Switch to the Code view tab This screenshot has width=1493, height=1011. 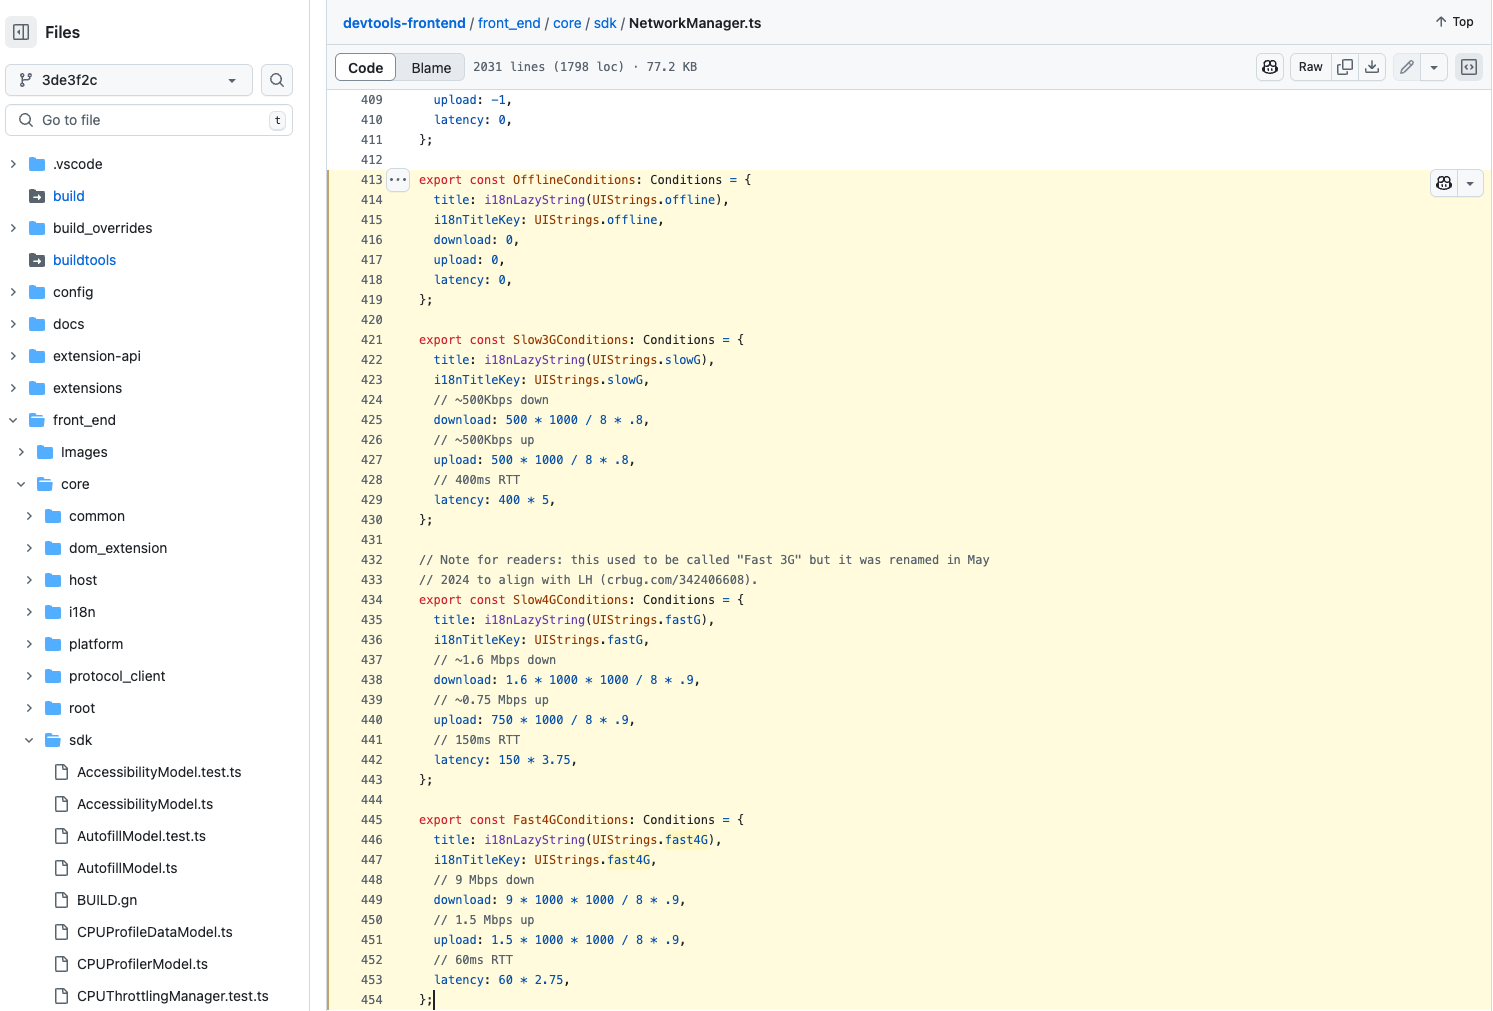click(366, 67)
